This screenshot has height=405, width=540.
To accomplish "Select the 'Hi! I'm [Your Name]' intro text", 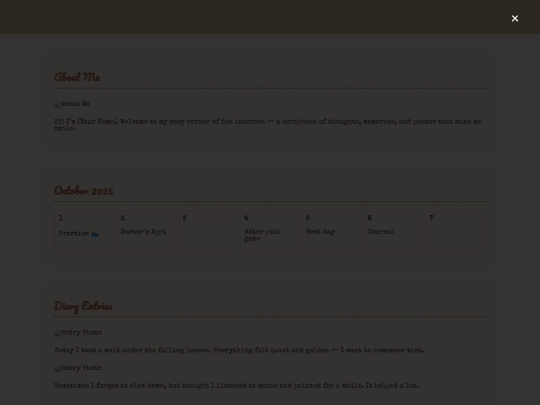I will 268,125.
